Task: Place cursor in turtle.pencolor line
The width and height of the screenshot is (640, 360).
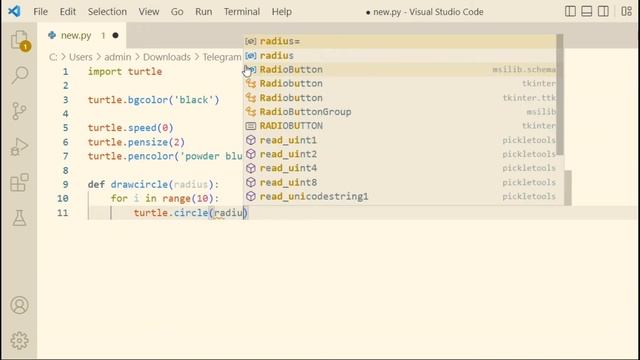Action: pos(165,156)
